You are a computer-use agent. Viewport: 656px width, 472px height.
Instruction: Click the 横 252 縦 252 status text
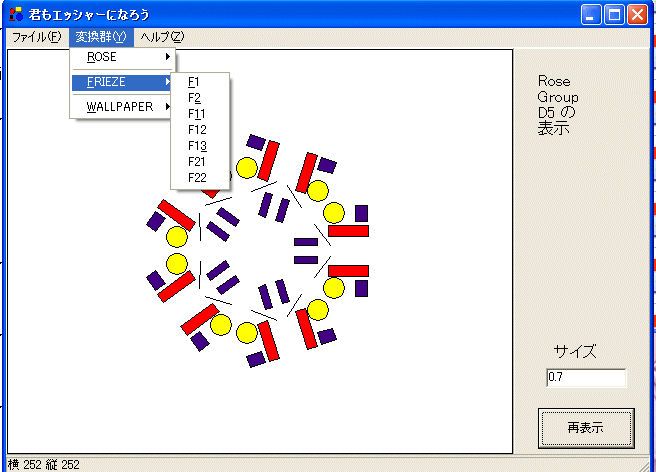44,464
